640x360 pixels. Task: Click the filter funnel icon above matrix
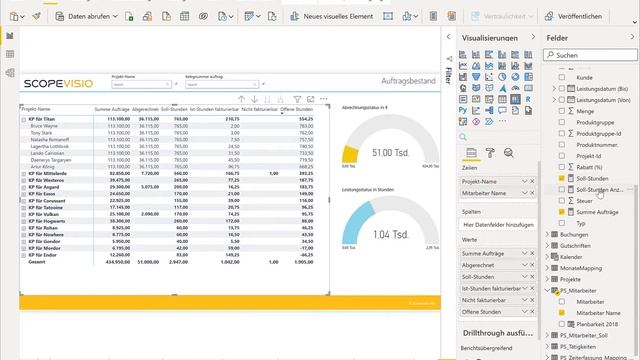pyautogui.click(x=297, y=99)
